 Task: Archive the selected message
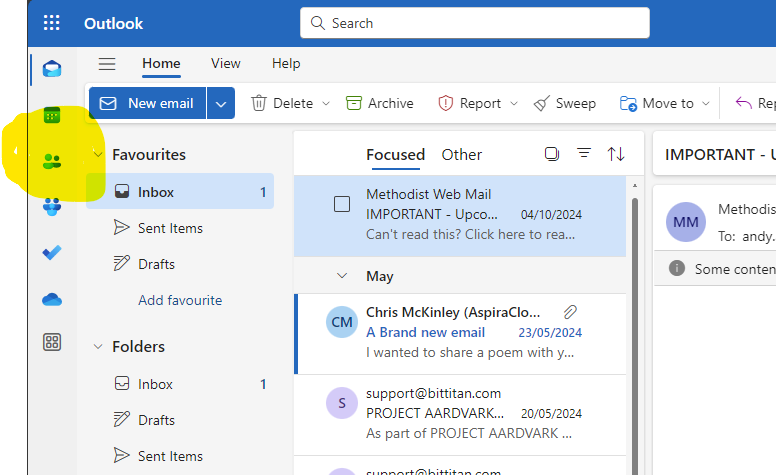[380, 103]
